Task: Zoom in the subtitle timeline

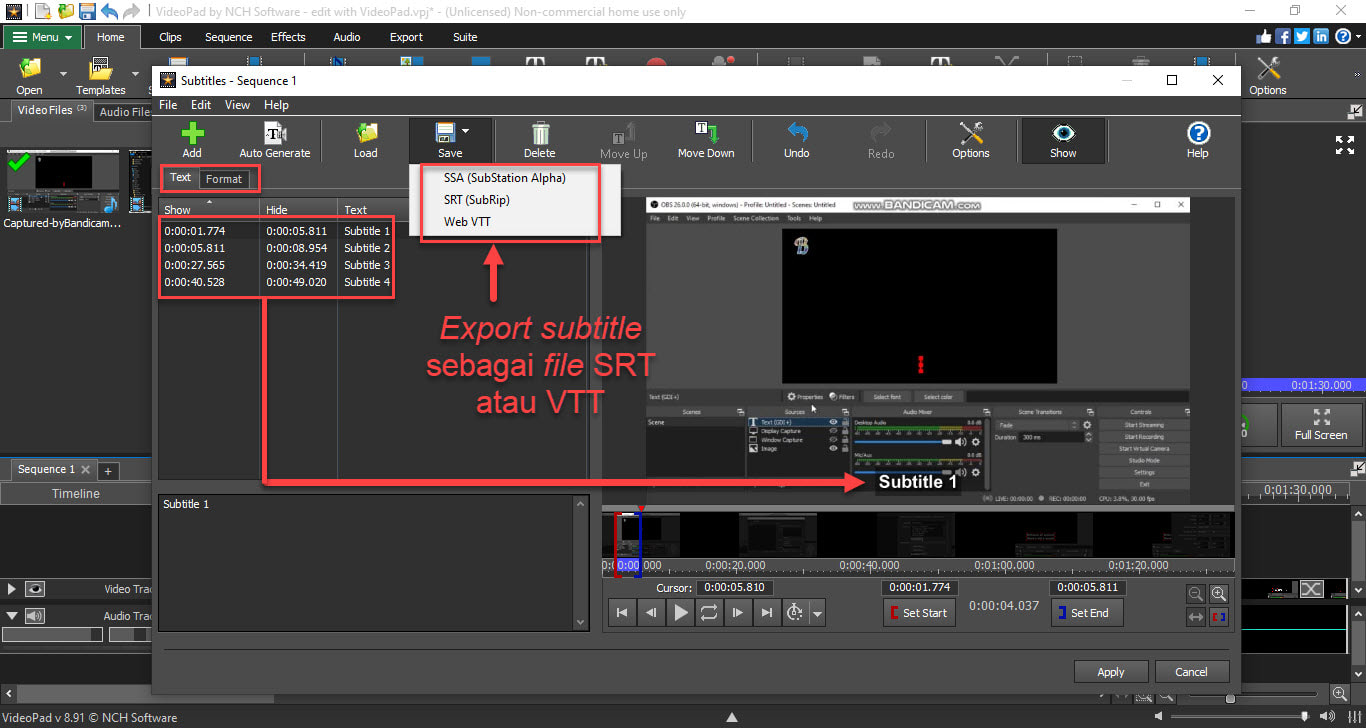Action: [1219, 594]
